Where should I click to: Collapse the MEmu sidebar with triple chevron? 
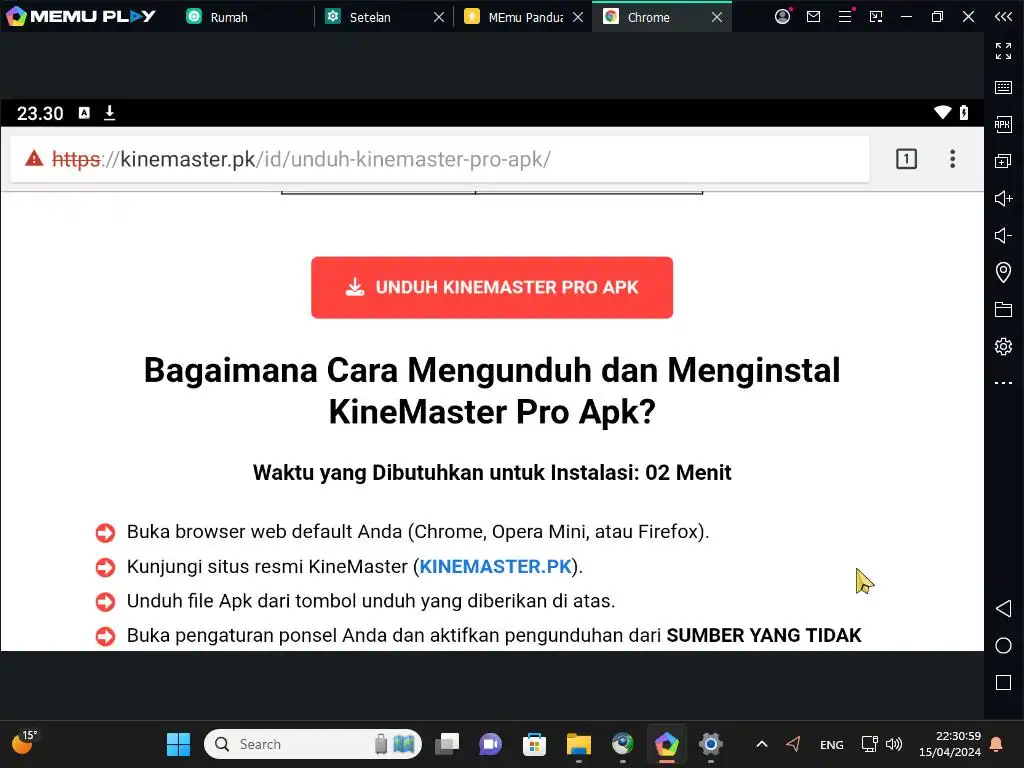1003,16
